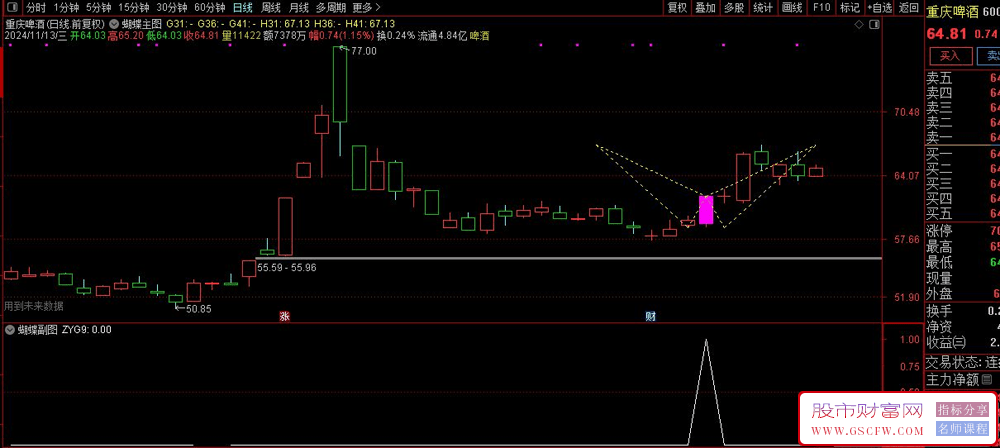Image resolution: width=1000 pixels, height=448 pixels.
Task: Switch to the 周线 weekly tab
Action: pyautogui.click(x=271, y=8)
